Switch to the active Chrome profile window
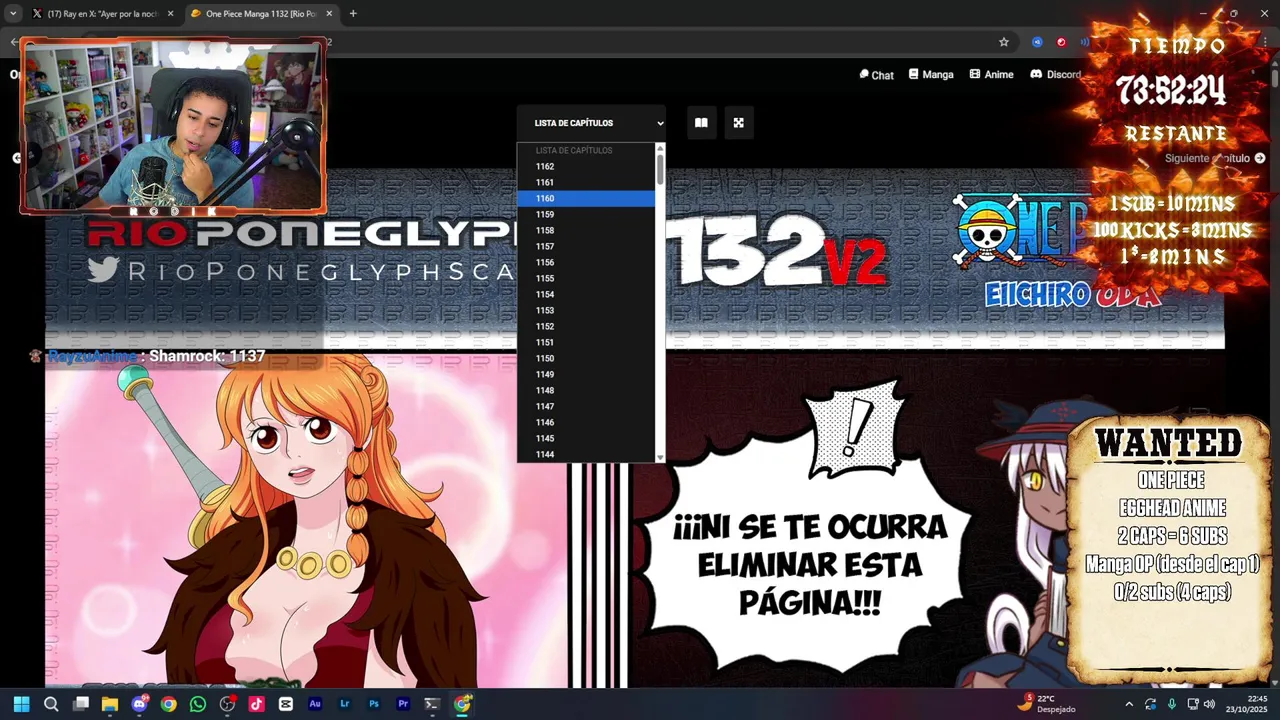The height and width of the screenshot is (720, 1280). (x=462, y=704)
